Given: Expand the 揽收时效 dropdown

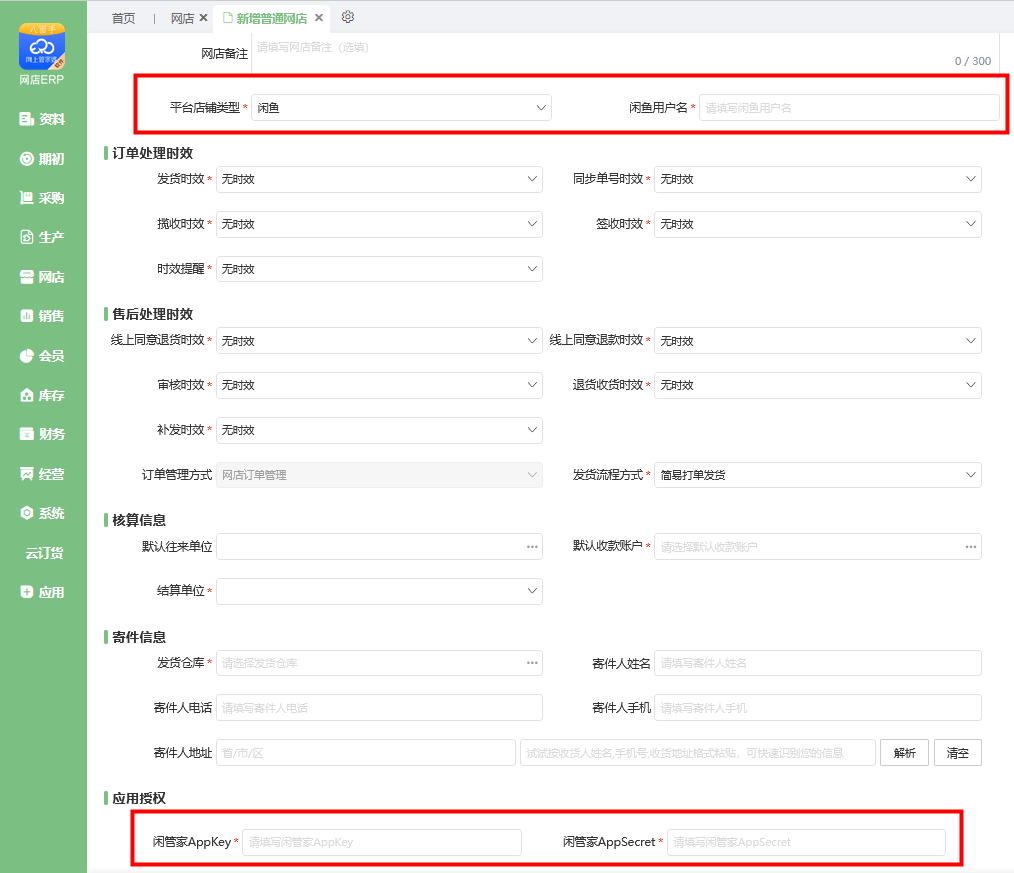Looking at the screenshot, I should pyautogui.click(x=379, y=224).
